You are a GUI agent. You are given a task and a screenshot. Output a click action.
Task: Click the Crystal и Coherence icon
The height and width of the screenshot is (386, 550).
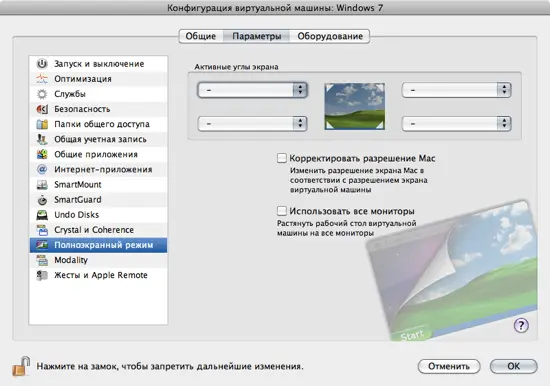tap(42, 230)
